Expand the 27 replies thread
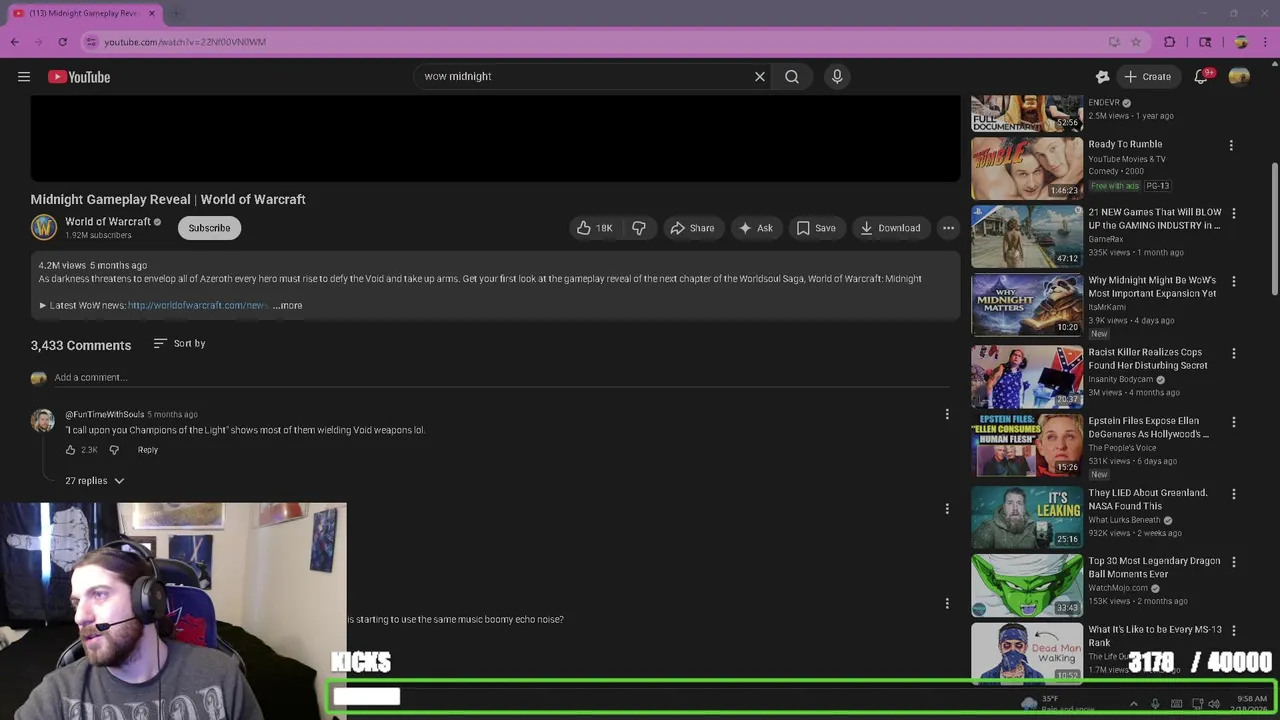1280x720 pixels. 95,481
